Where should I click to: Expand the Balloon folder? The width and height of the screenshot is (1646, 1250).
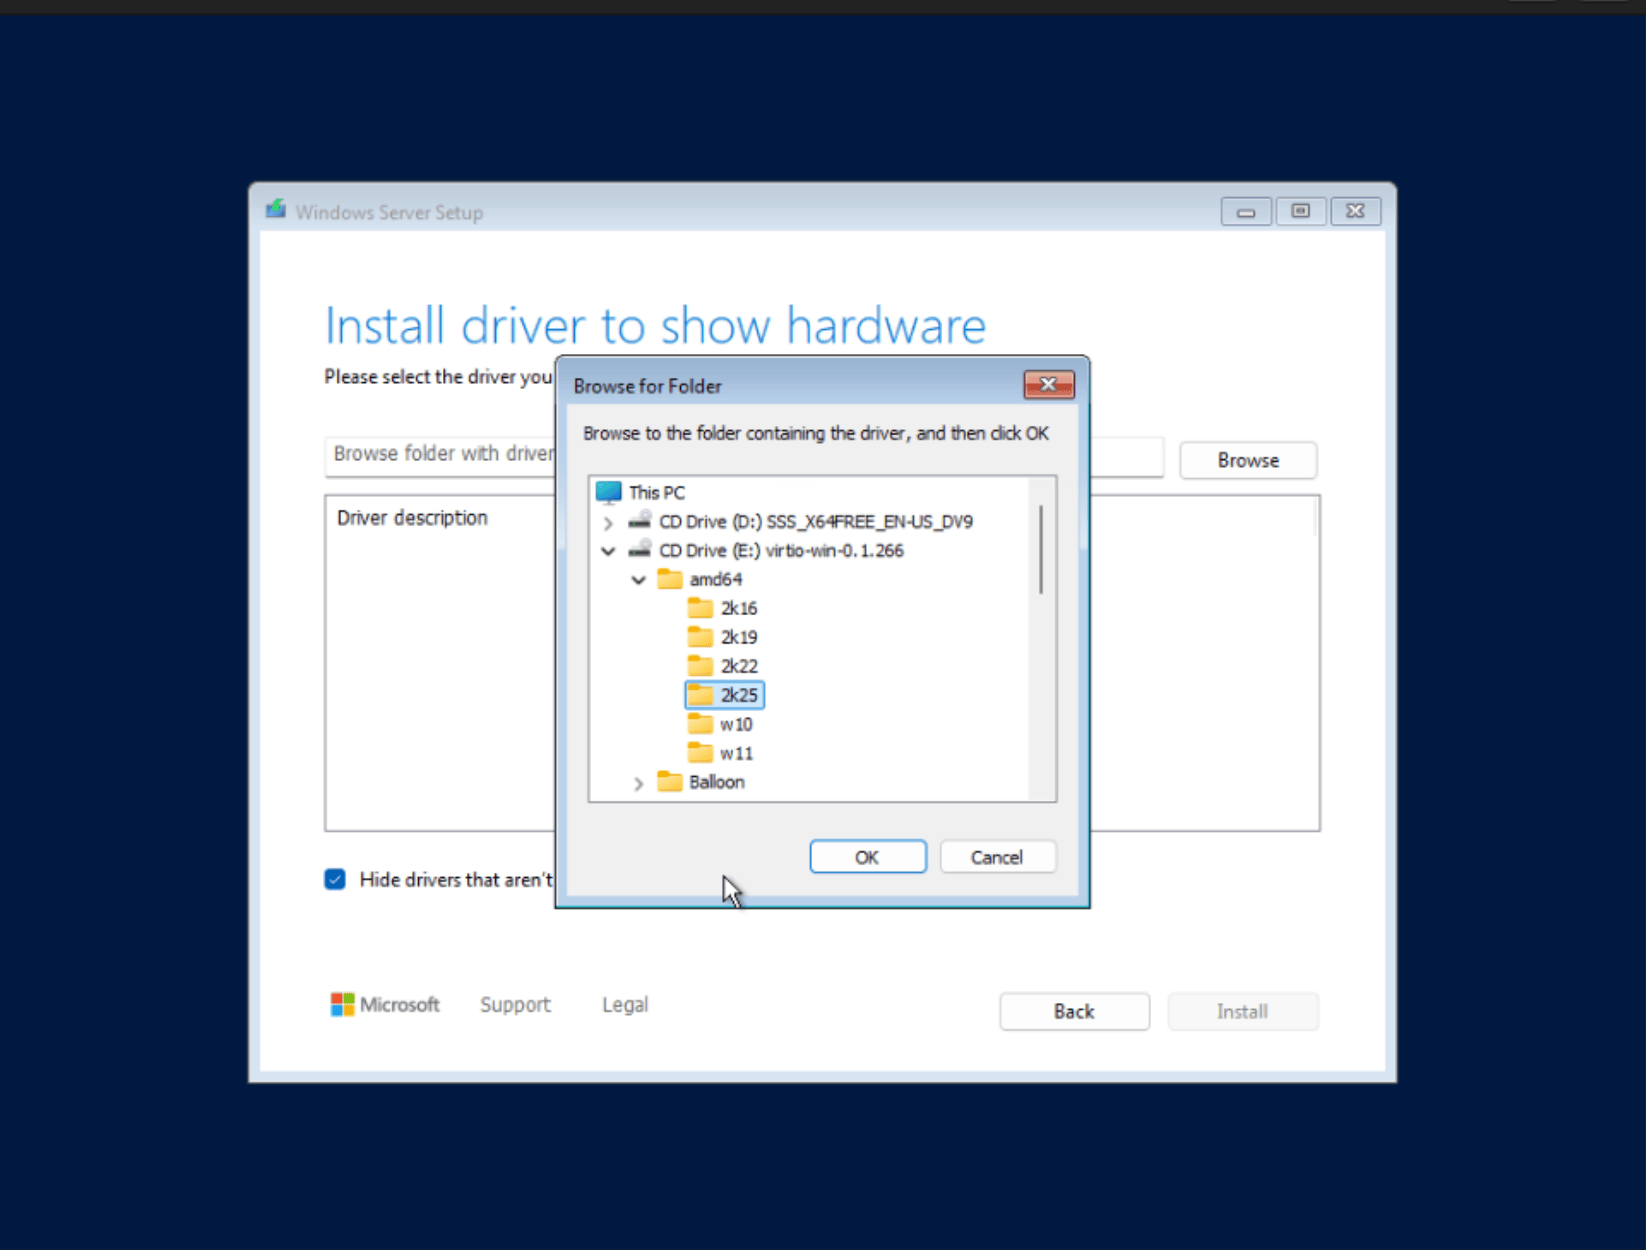coord(639,784)
